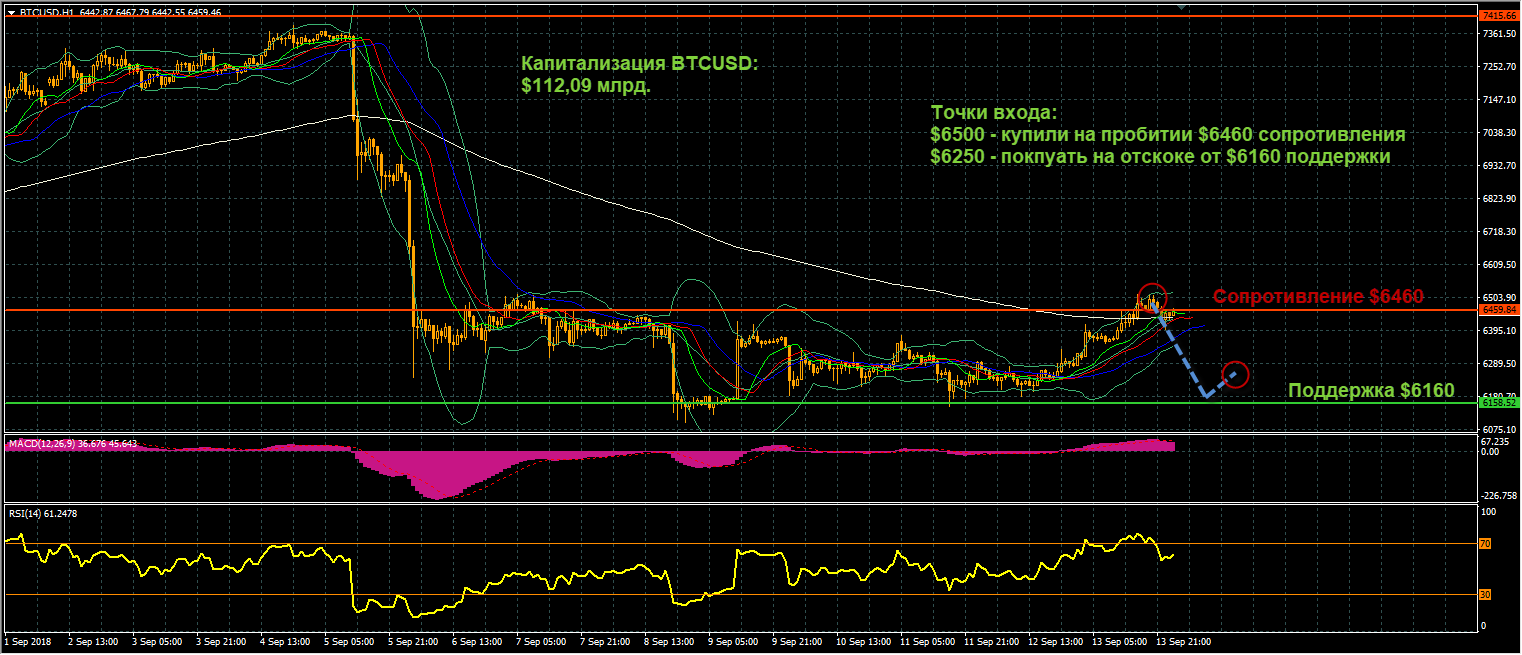The width and height of the screenshot is (1522, 655).
Task: Click the BTCUSD,H1 chart title text
Action: 45,12
